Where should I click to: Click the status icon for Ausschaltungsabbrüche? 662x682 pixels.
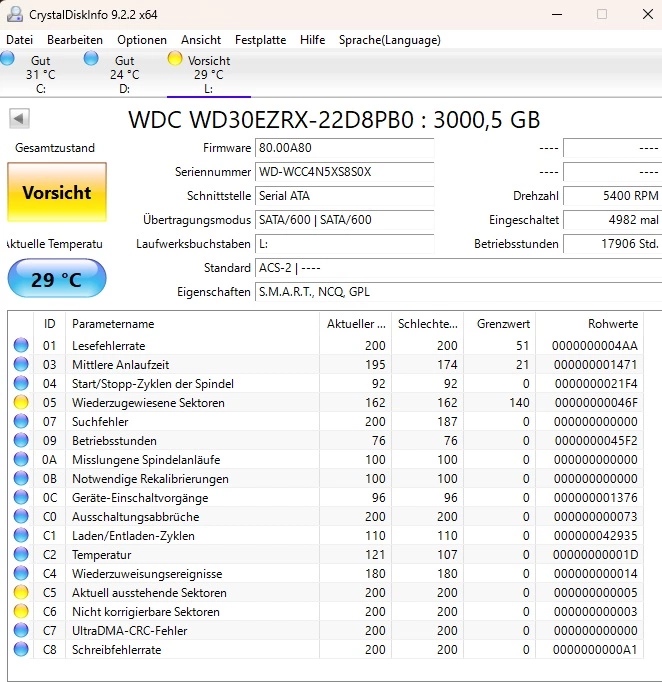(x=21, y=516)
